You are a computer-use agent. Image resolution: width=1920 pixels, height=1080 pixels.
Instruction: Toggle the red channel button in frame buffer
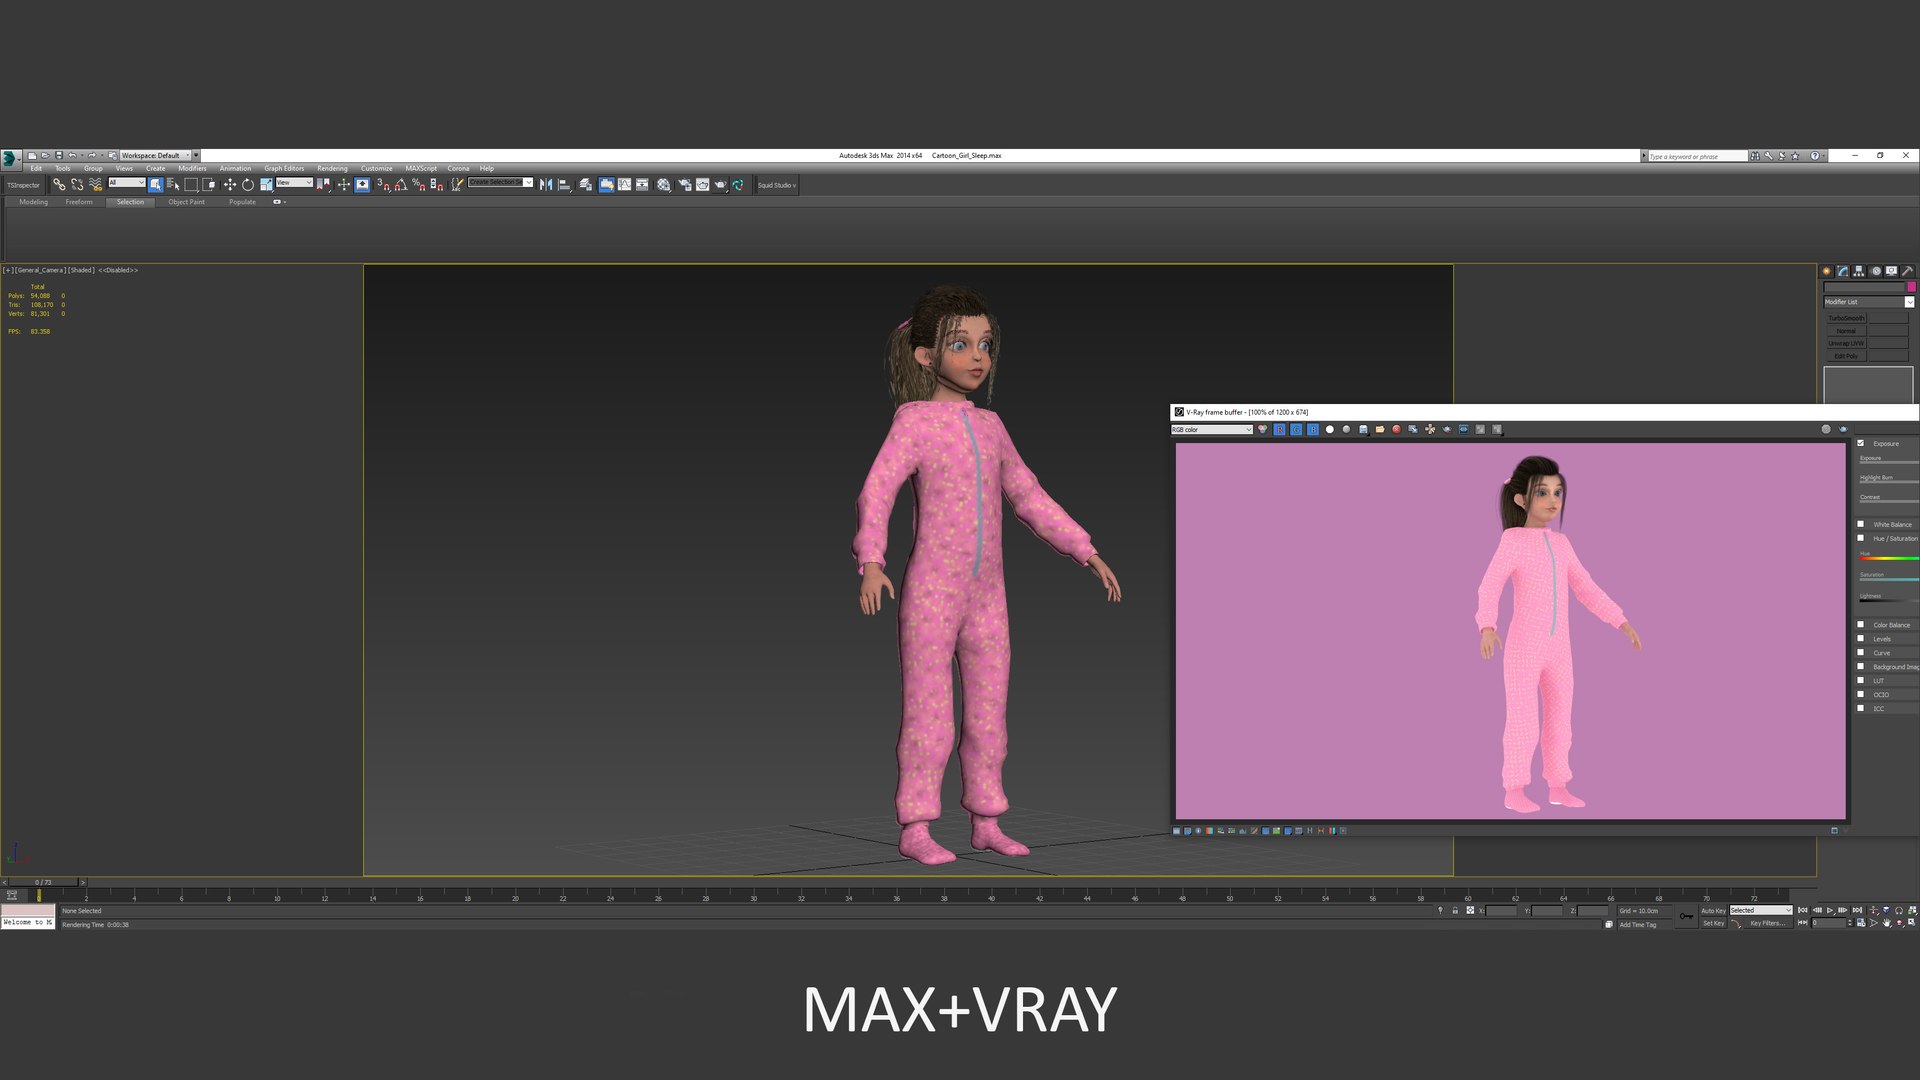tap(1279, 429)
